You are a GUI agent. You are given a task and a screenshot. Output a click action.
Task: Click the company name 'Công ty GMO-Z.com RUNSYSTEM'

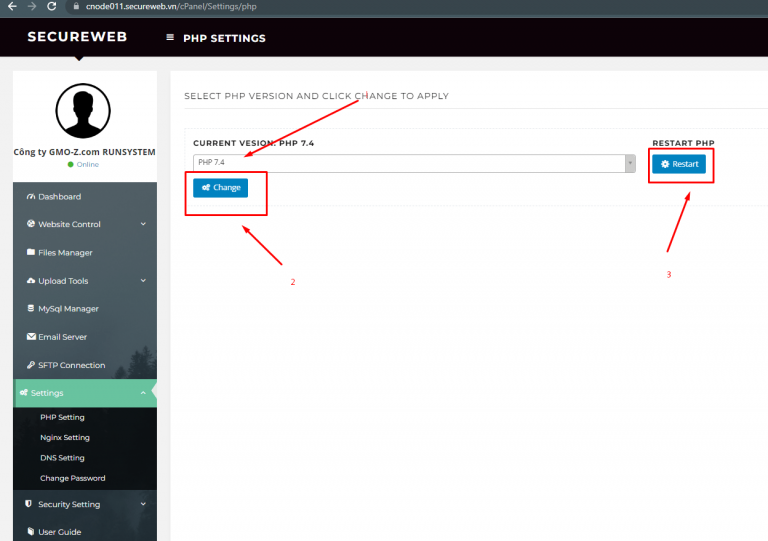(x=84, y=152)
